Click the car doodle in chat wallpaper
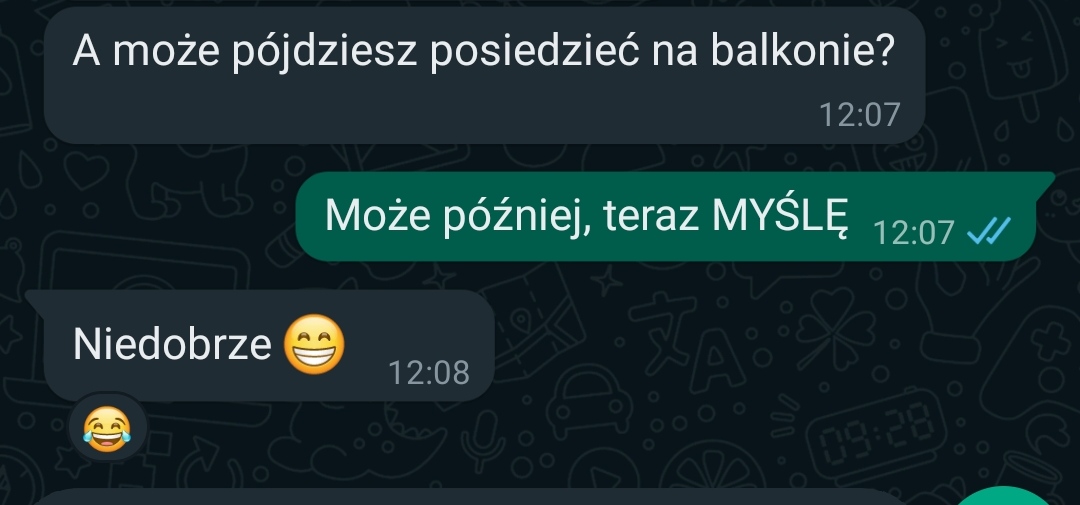 (589, 402)
